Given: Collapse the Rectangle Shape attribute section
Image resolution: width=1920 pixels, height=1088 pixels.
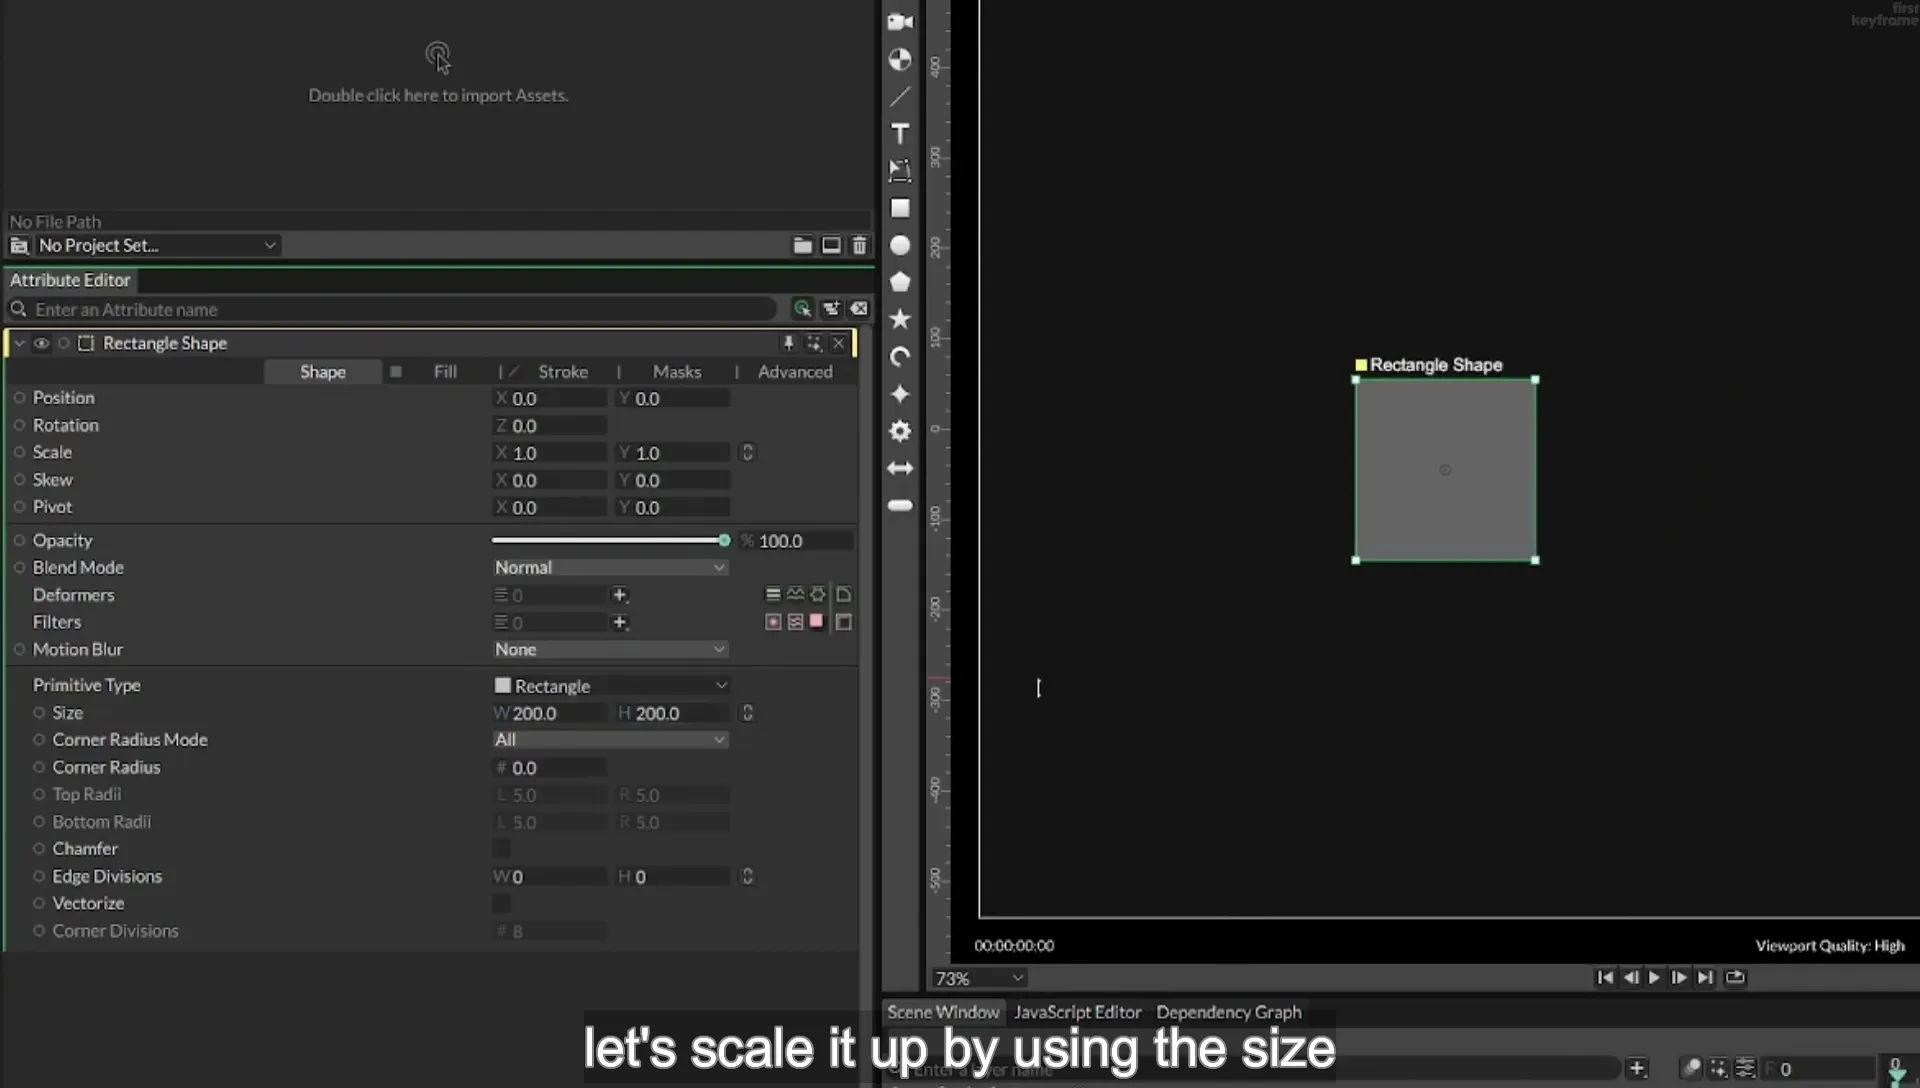Looking at the screenshot, I should (19, 343).
